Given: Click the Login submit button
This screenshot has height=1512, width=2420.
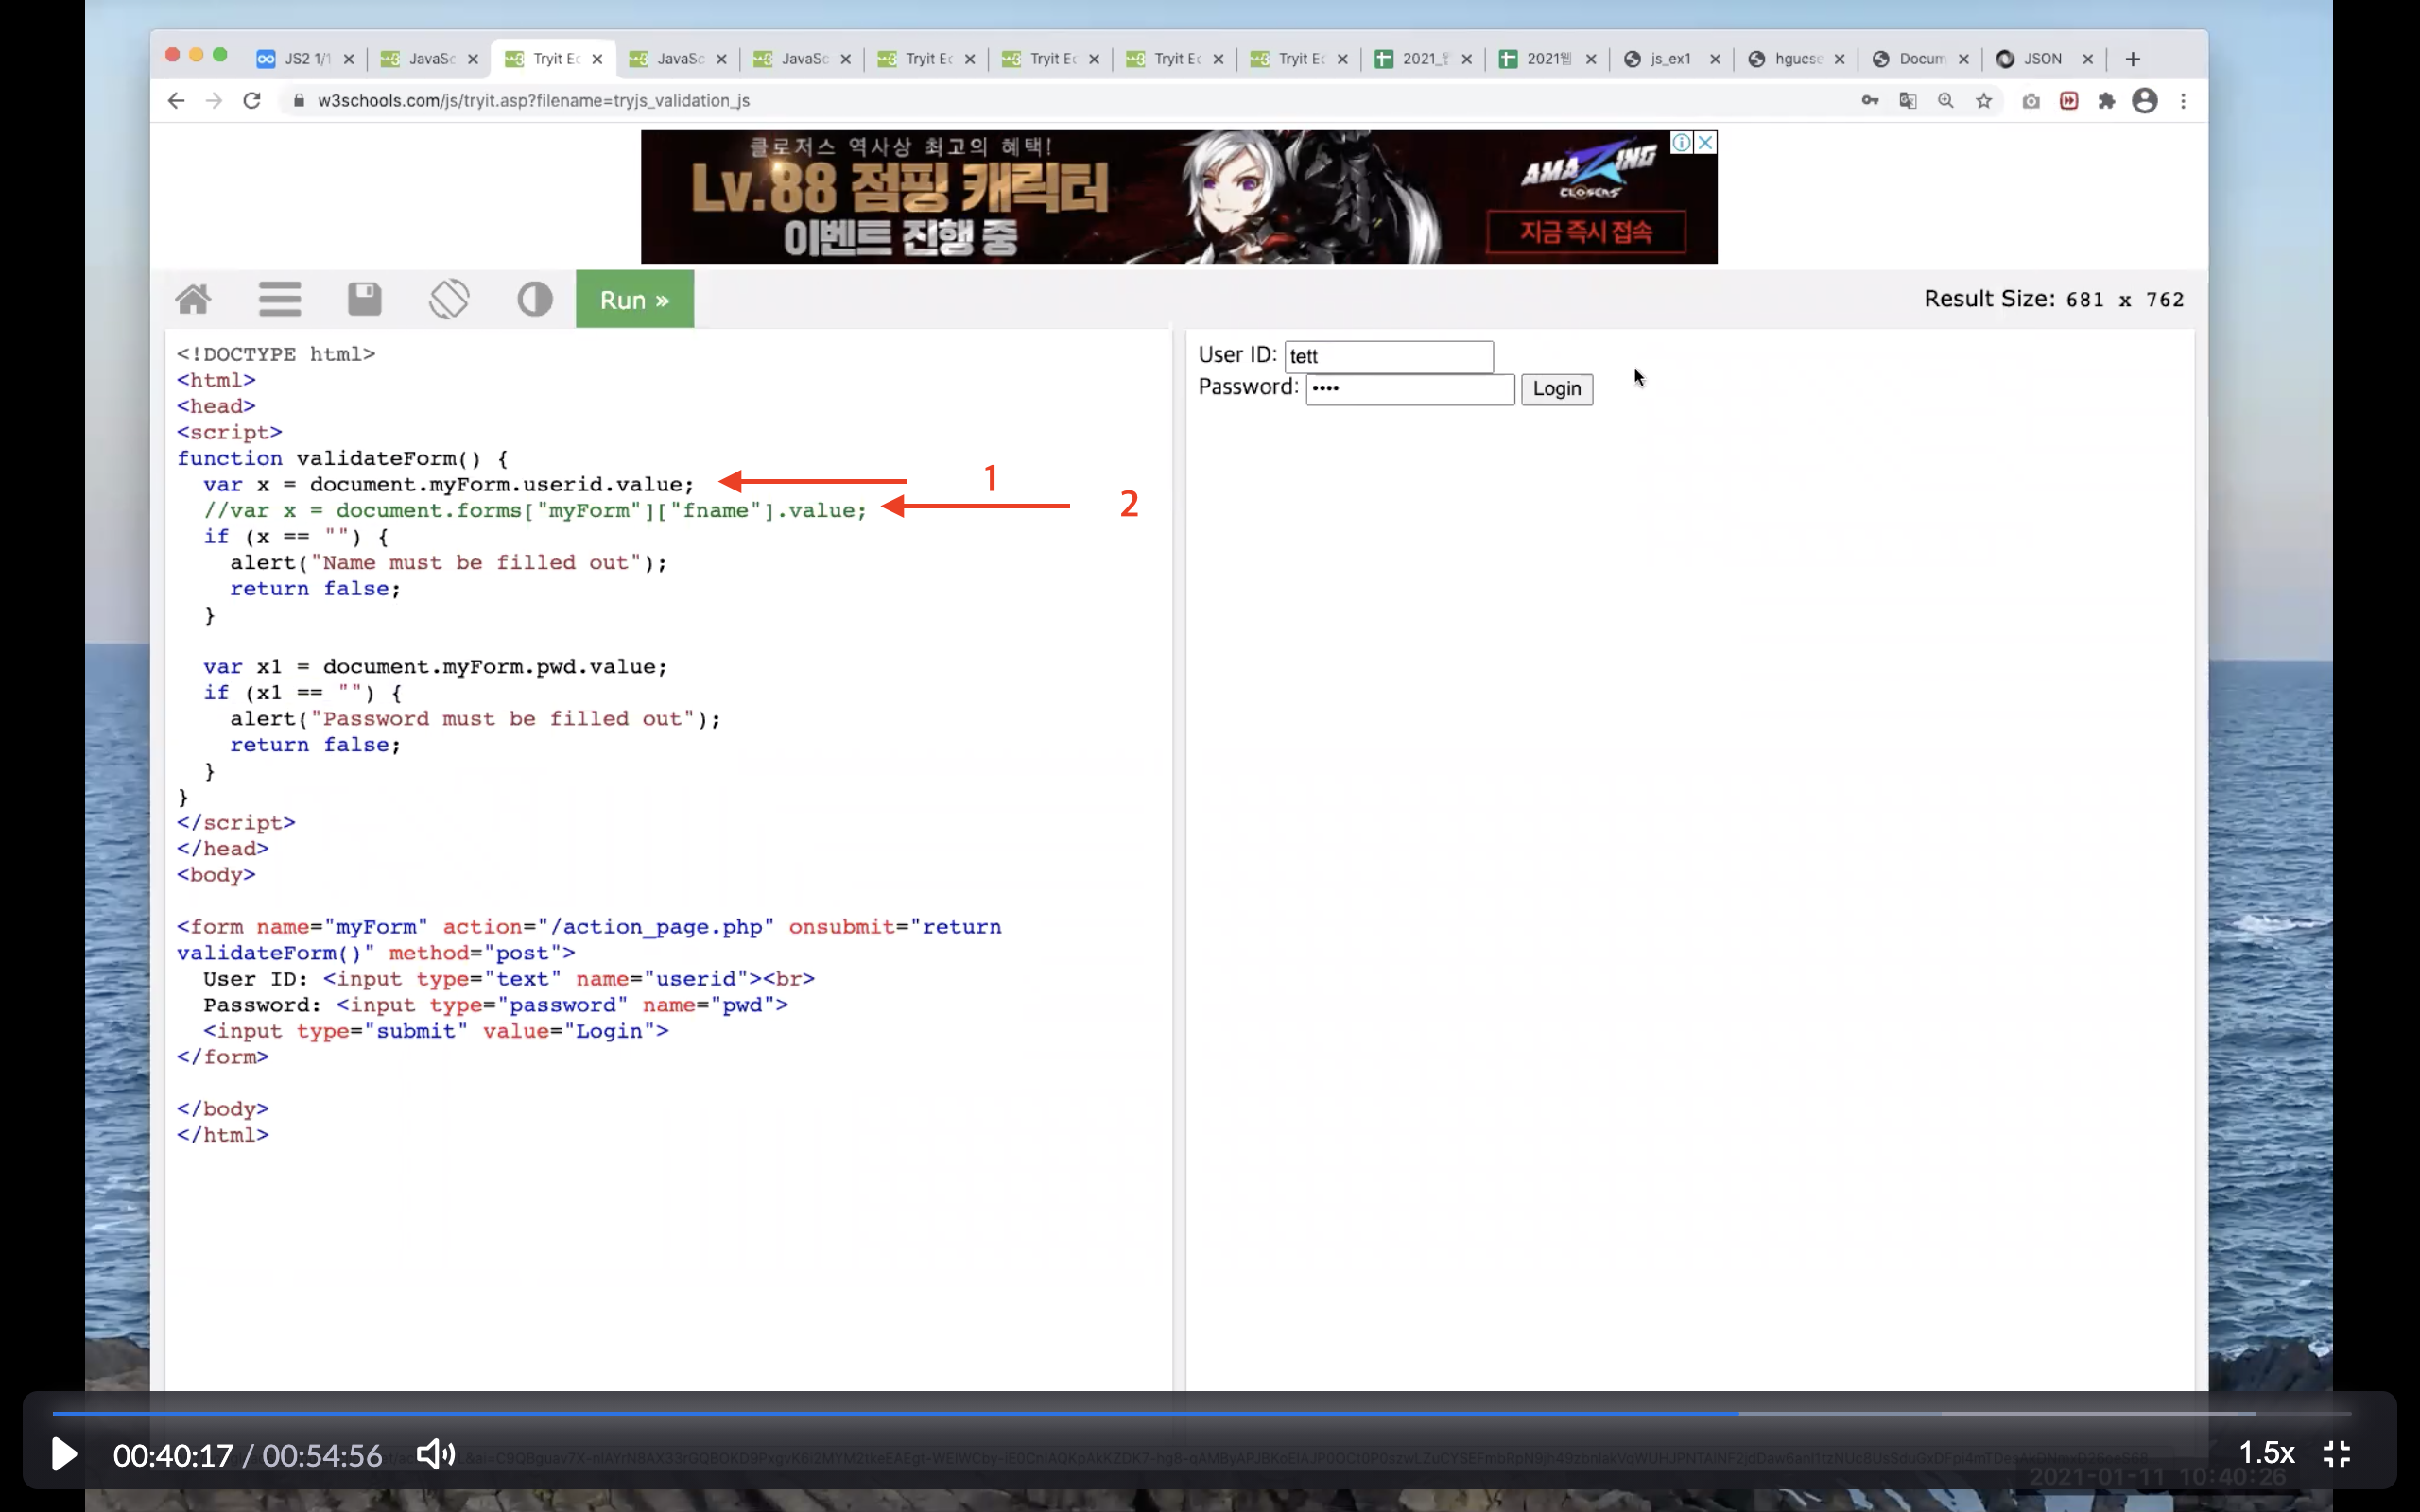Looking at the screenshot, I should point(1556,389).
